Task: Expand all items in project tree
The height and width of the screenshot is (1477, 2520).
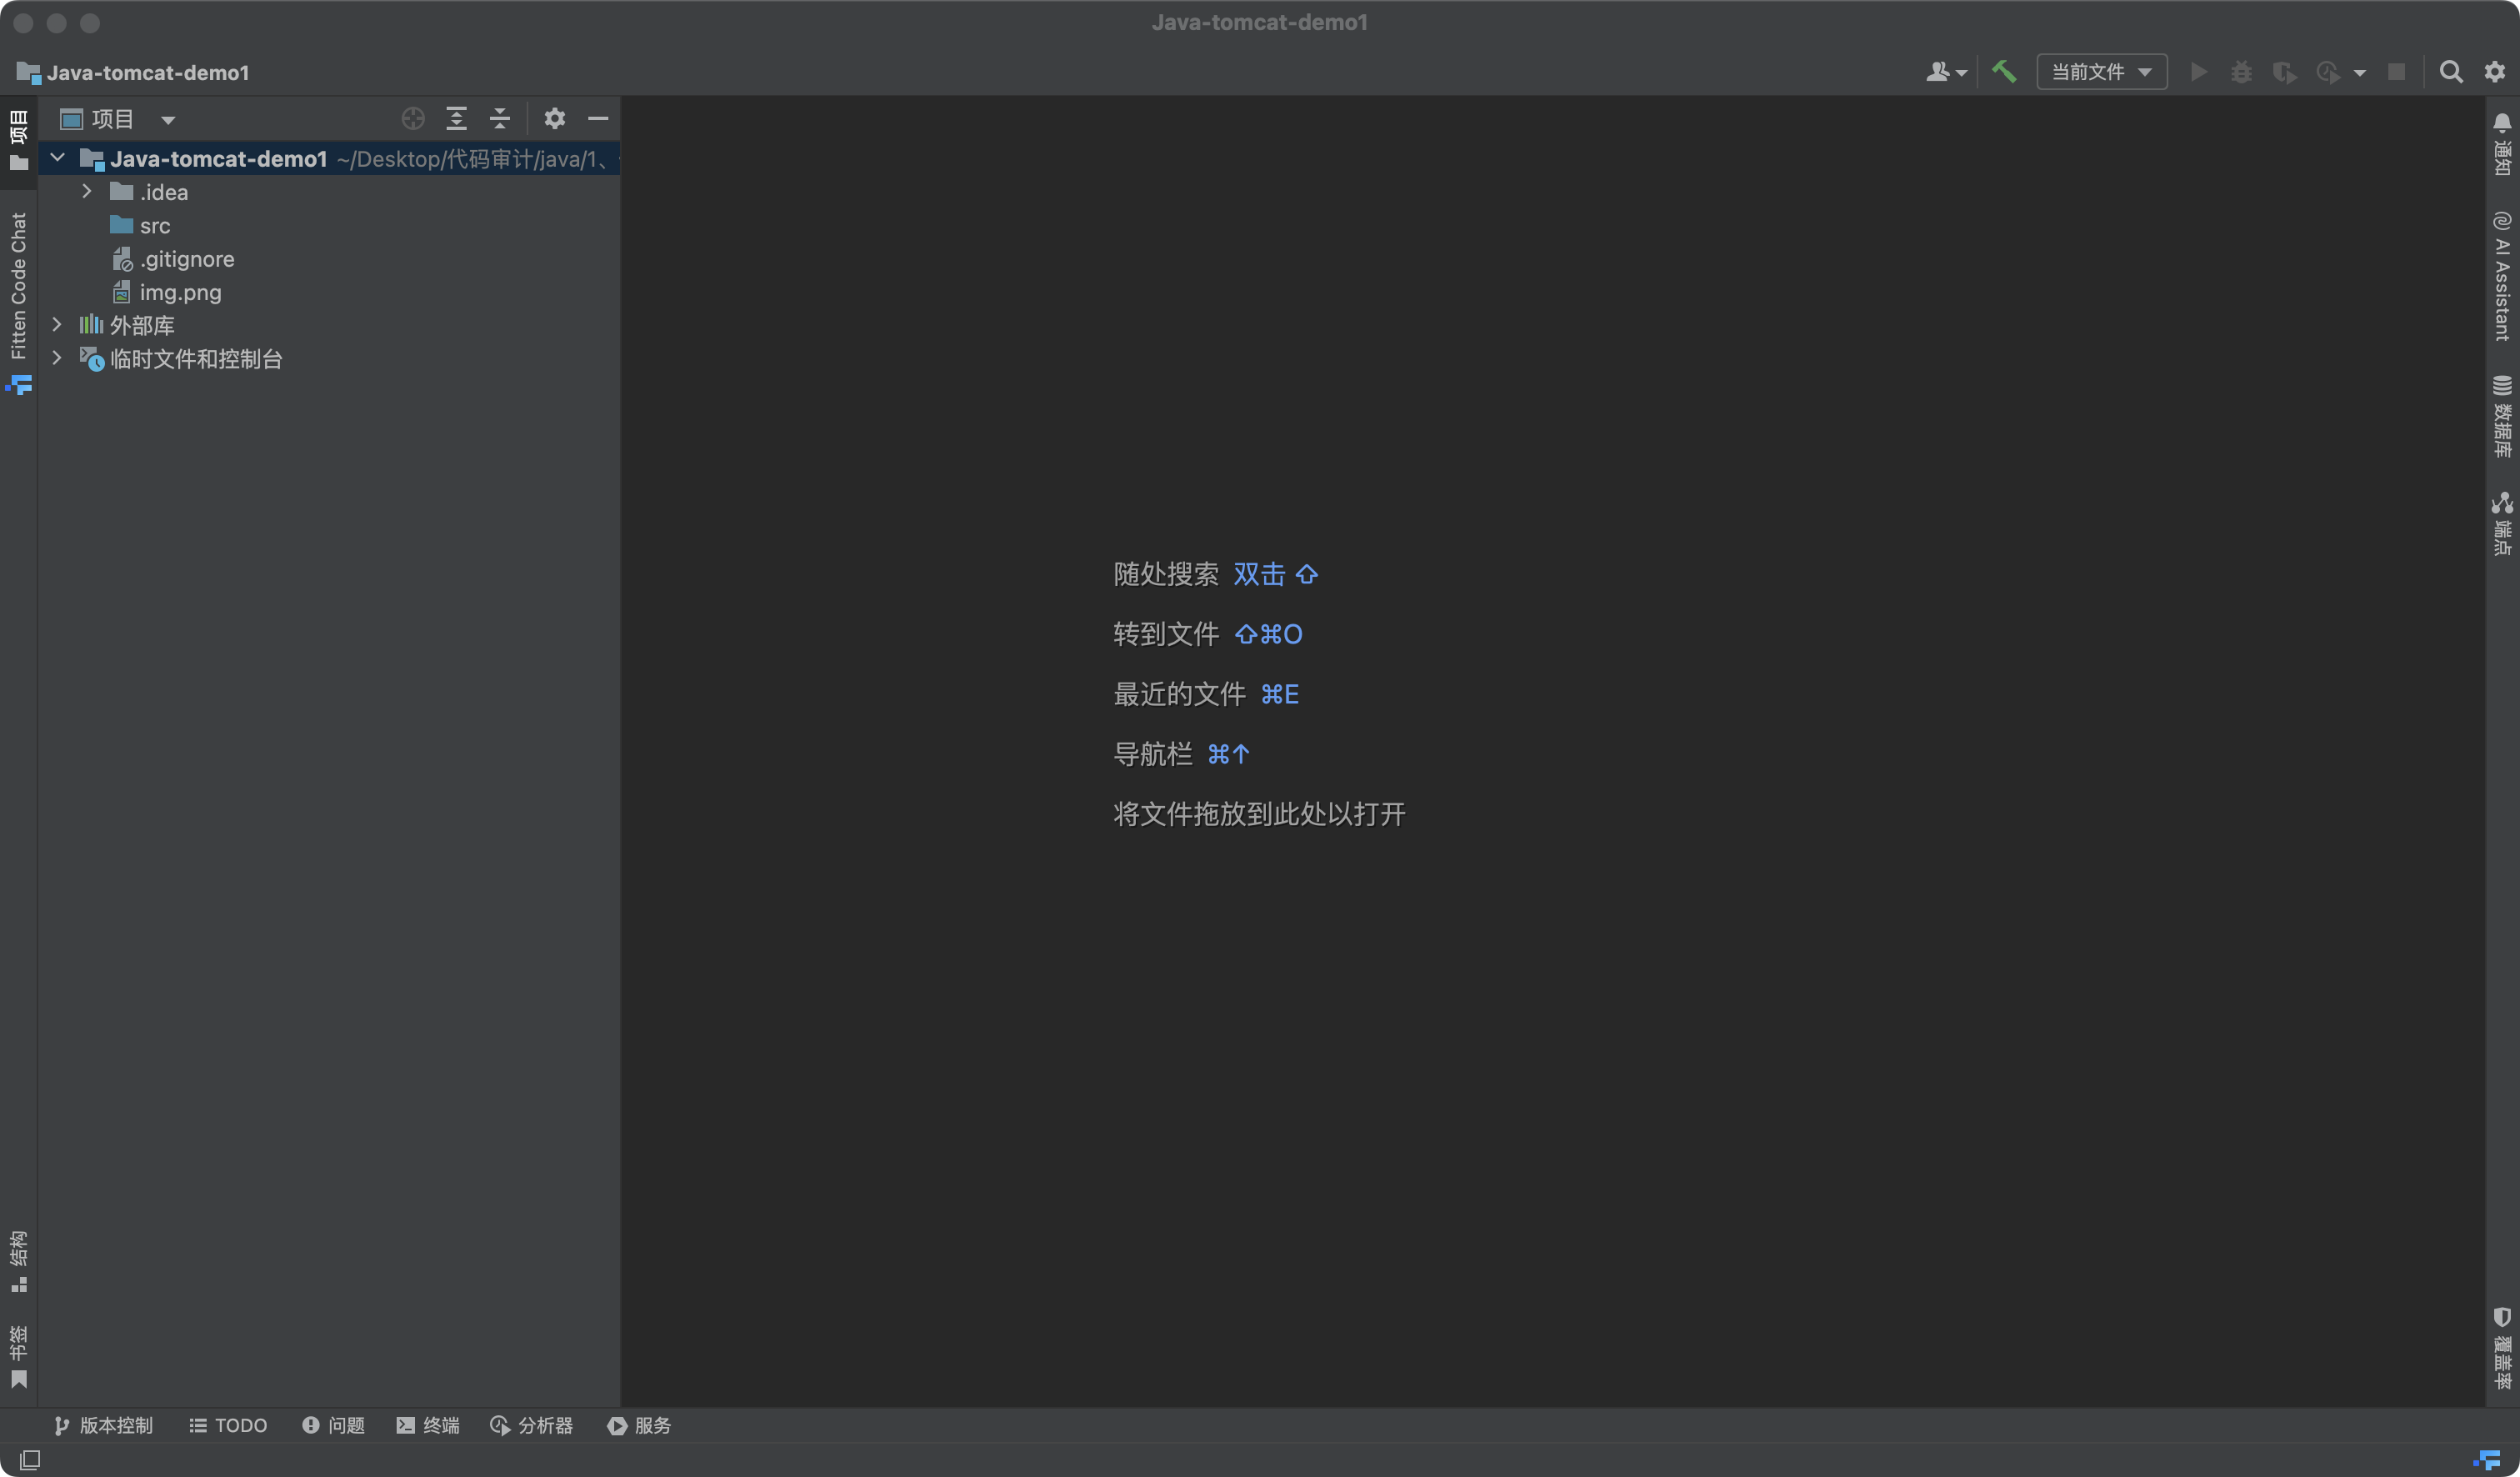Action: coord(456,119)
